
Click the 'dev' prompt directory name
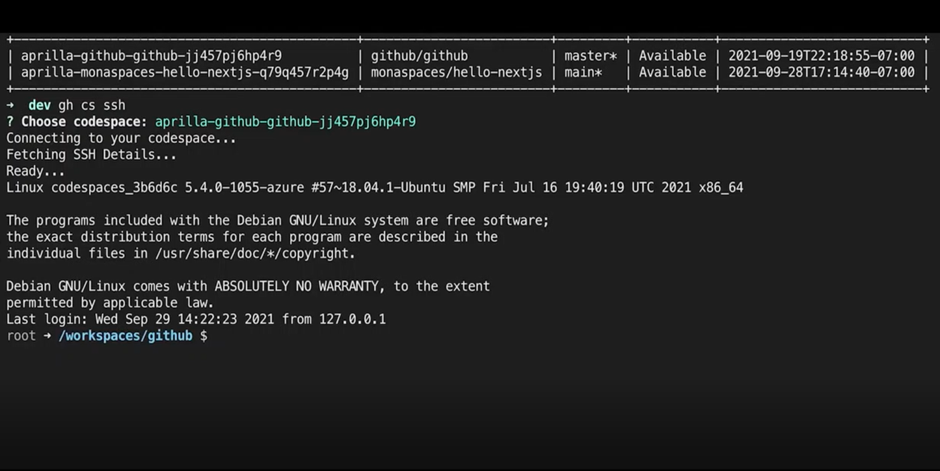40,105
